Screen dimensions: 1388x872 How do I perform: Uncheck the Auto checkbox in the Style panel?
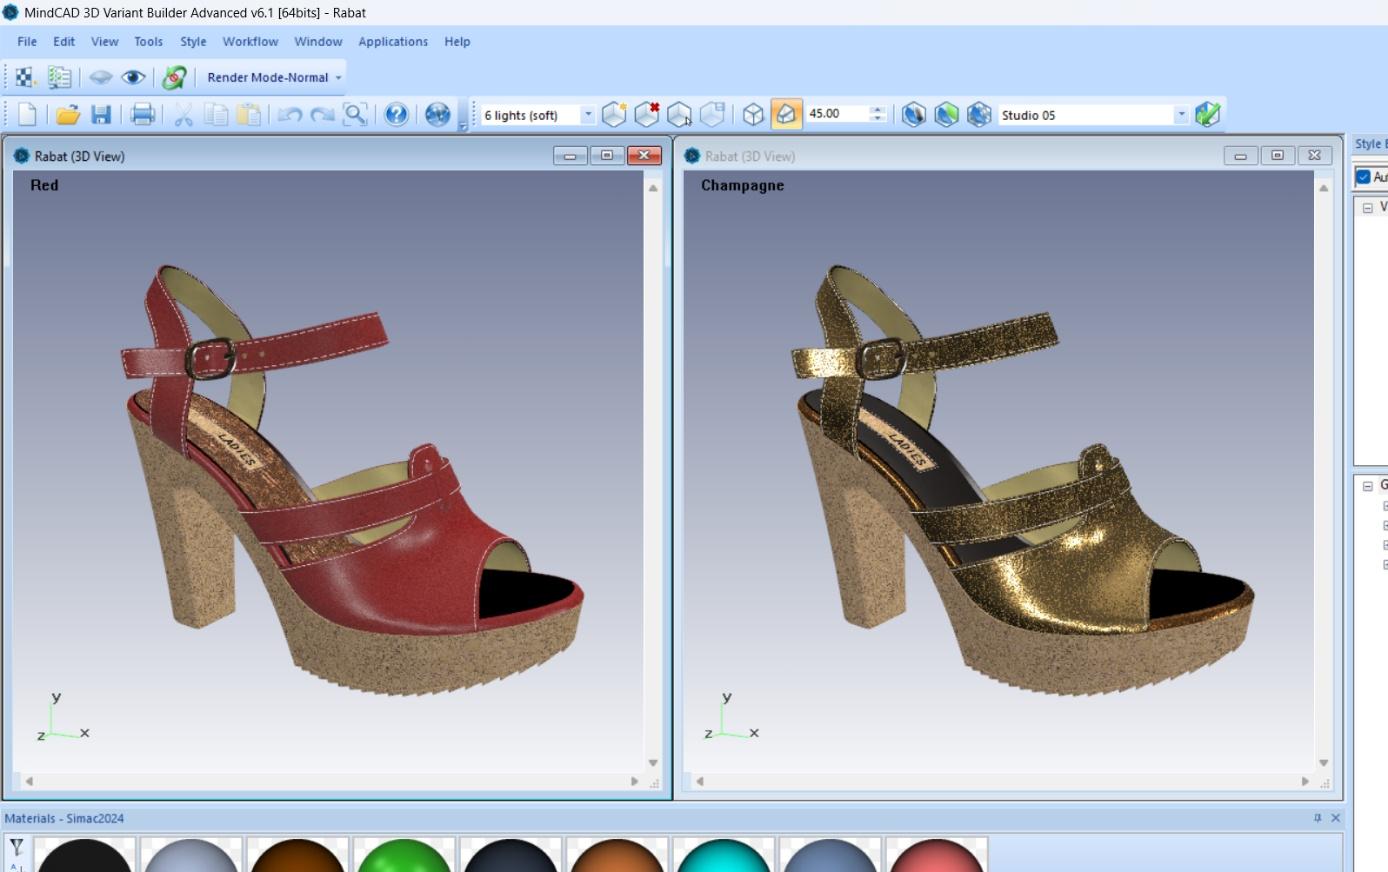(1364, 177)
